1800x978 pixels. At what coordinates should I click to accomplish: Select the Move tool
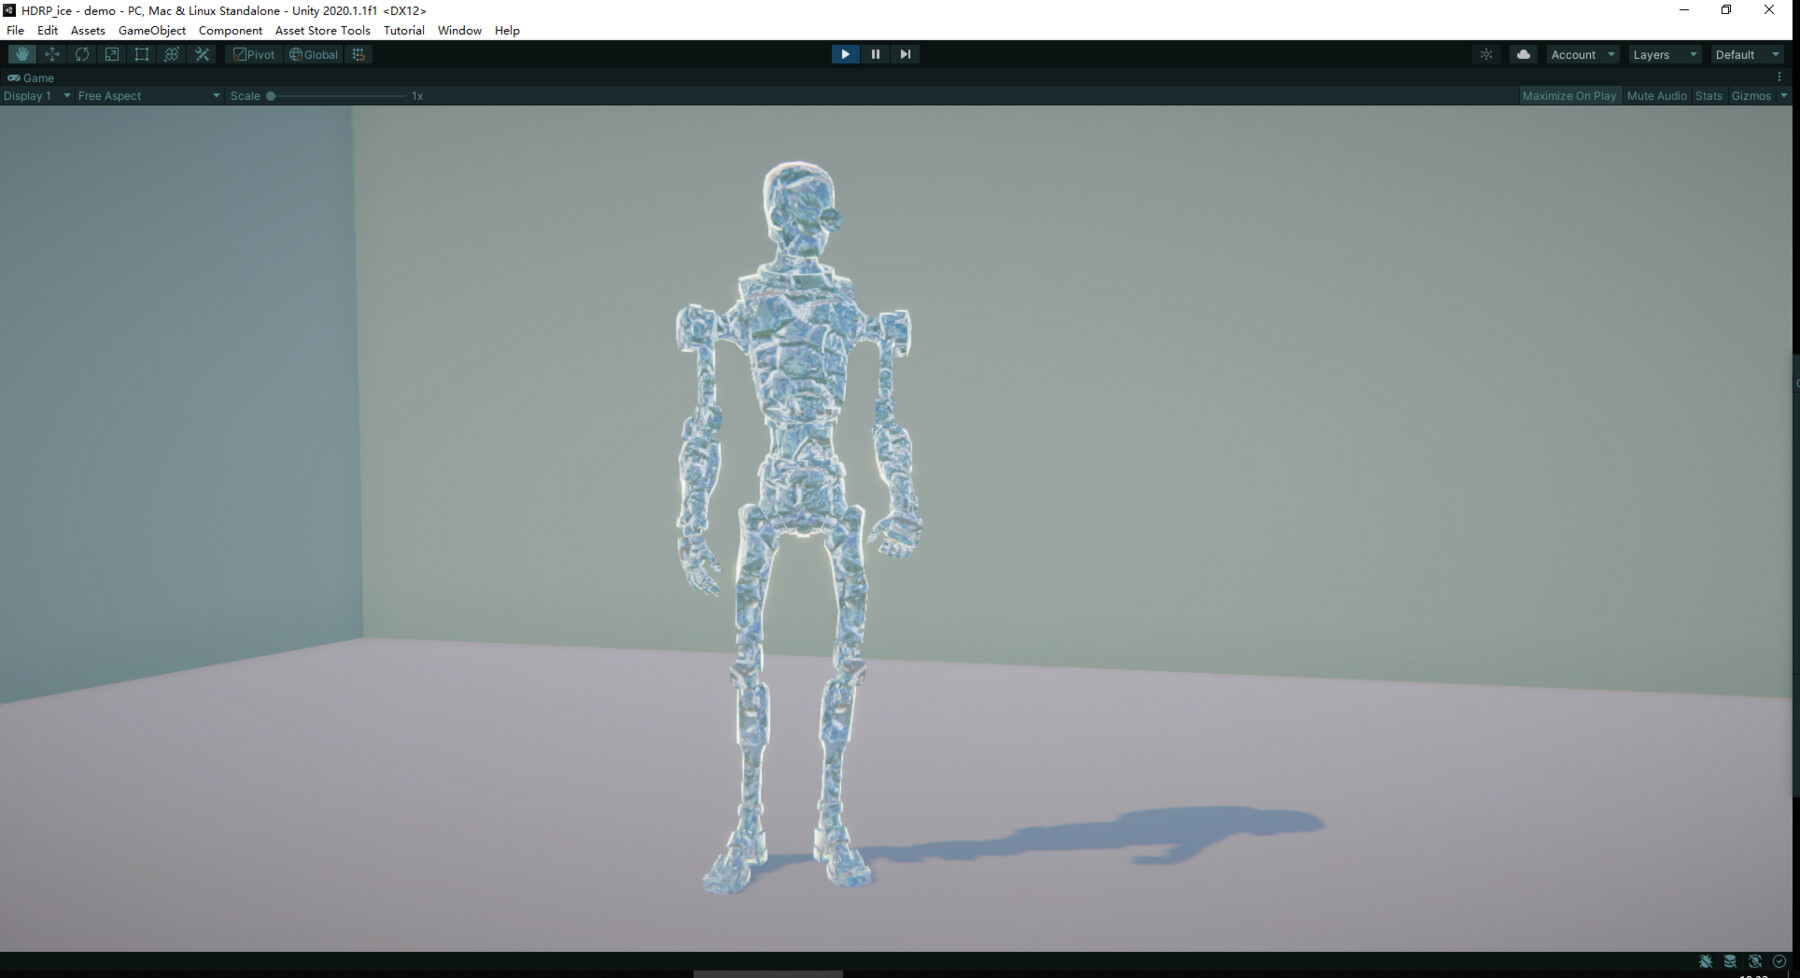[x=51, y=54]
